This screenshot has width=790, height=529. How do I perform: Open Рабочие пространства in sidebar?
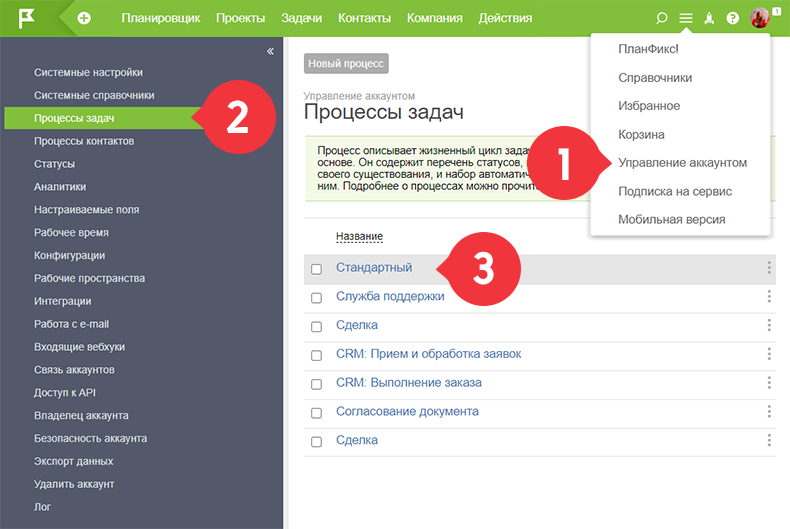(89, 279)
